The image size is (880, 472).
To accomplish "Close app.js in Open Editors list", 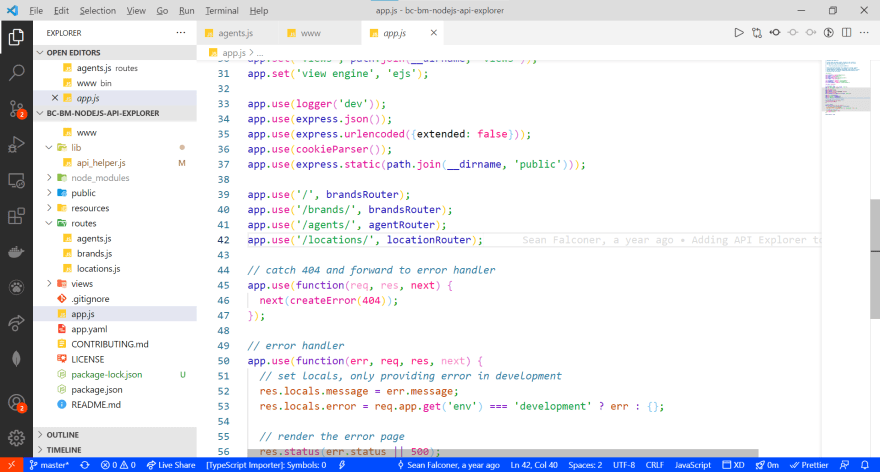I will (54, 98).
